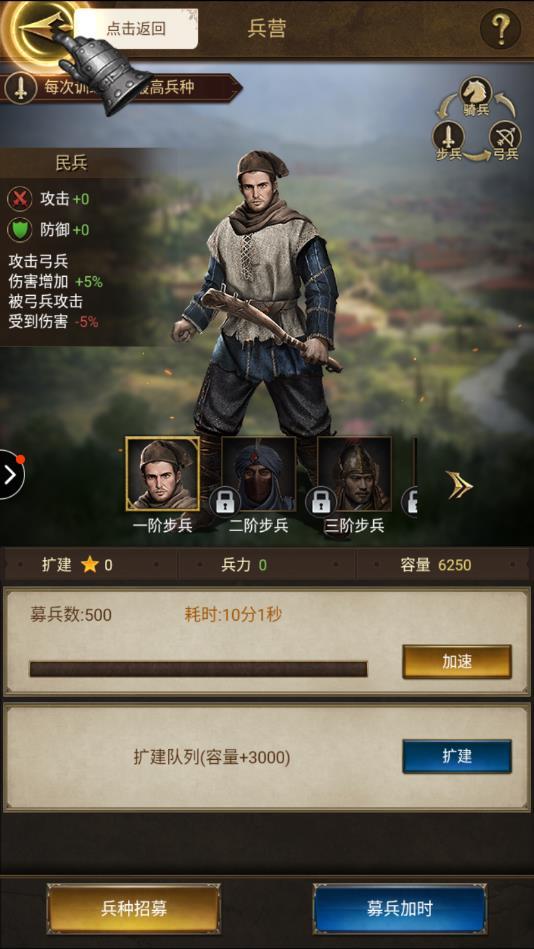Select the 步兵 infantry sword icon

tap(448, 137)
